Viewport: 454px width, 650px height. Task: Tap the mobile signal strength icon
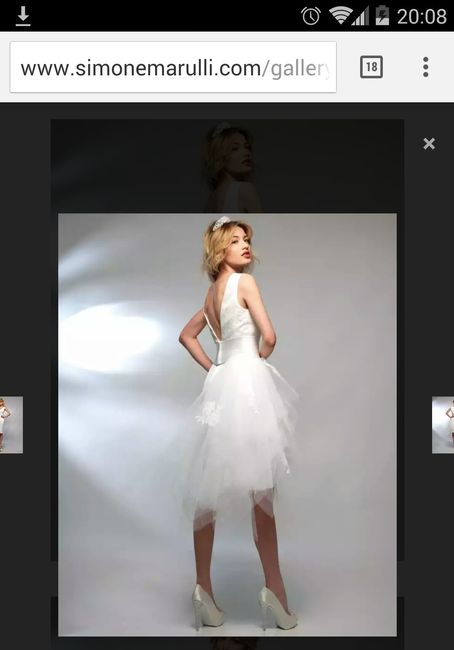pos(360,17)
